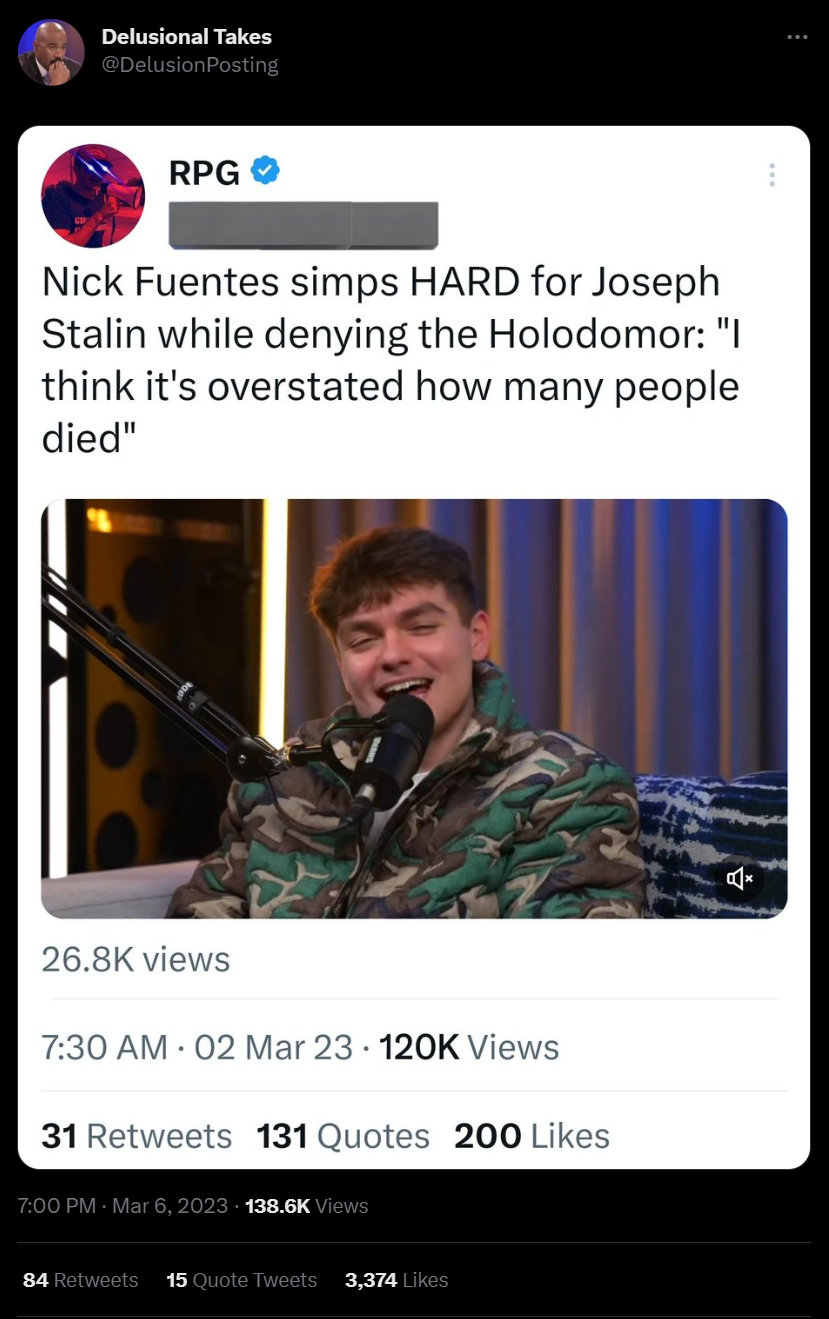The image size is (829, 1319).
Task: View the 3,374 Likes list
Action: coord(396,1280)
